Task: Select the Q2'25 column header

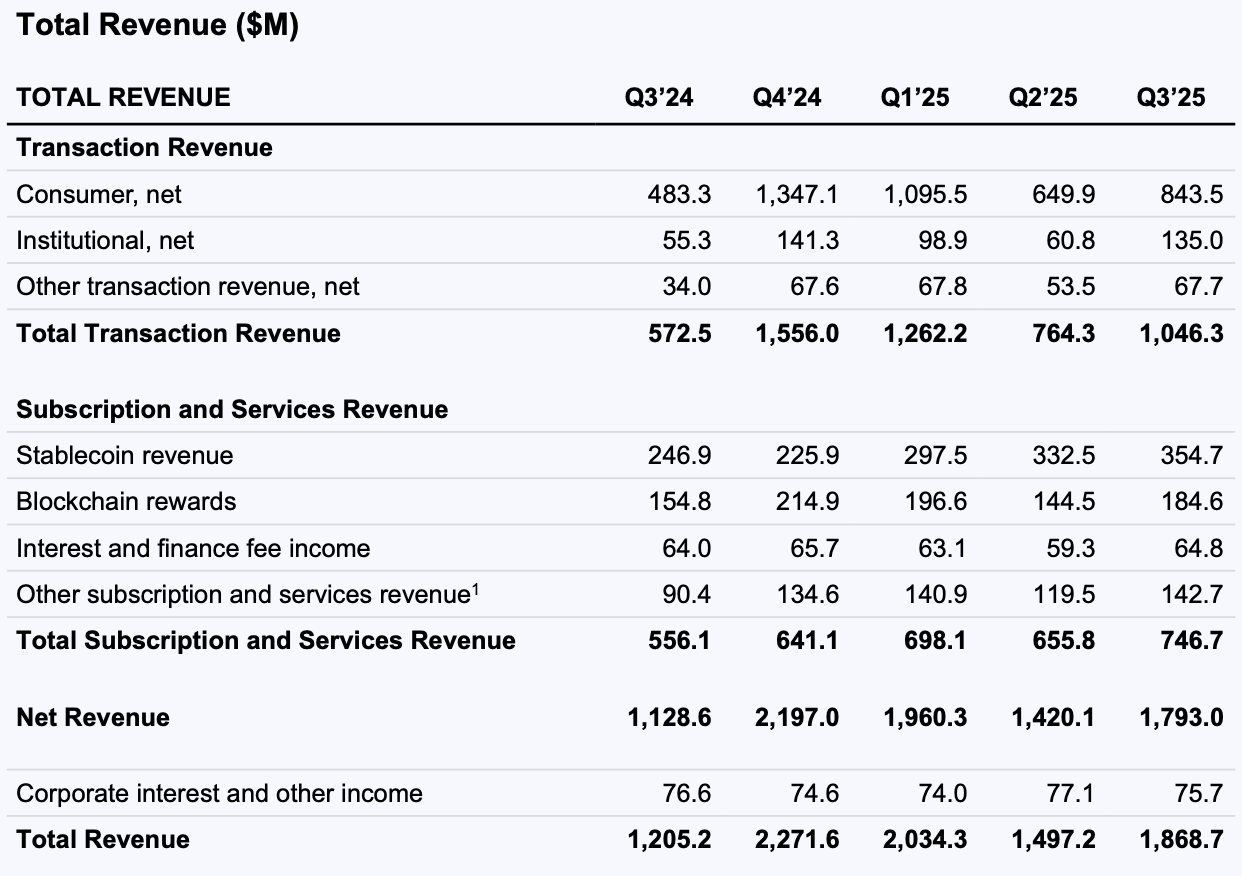Action: click(1041, 97)
